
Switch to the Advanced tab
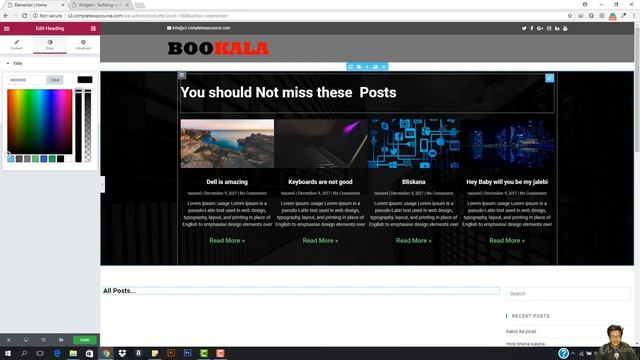[83, 44]
